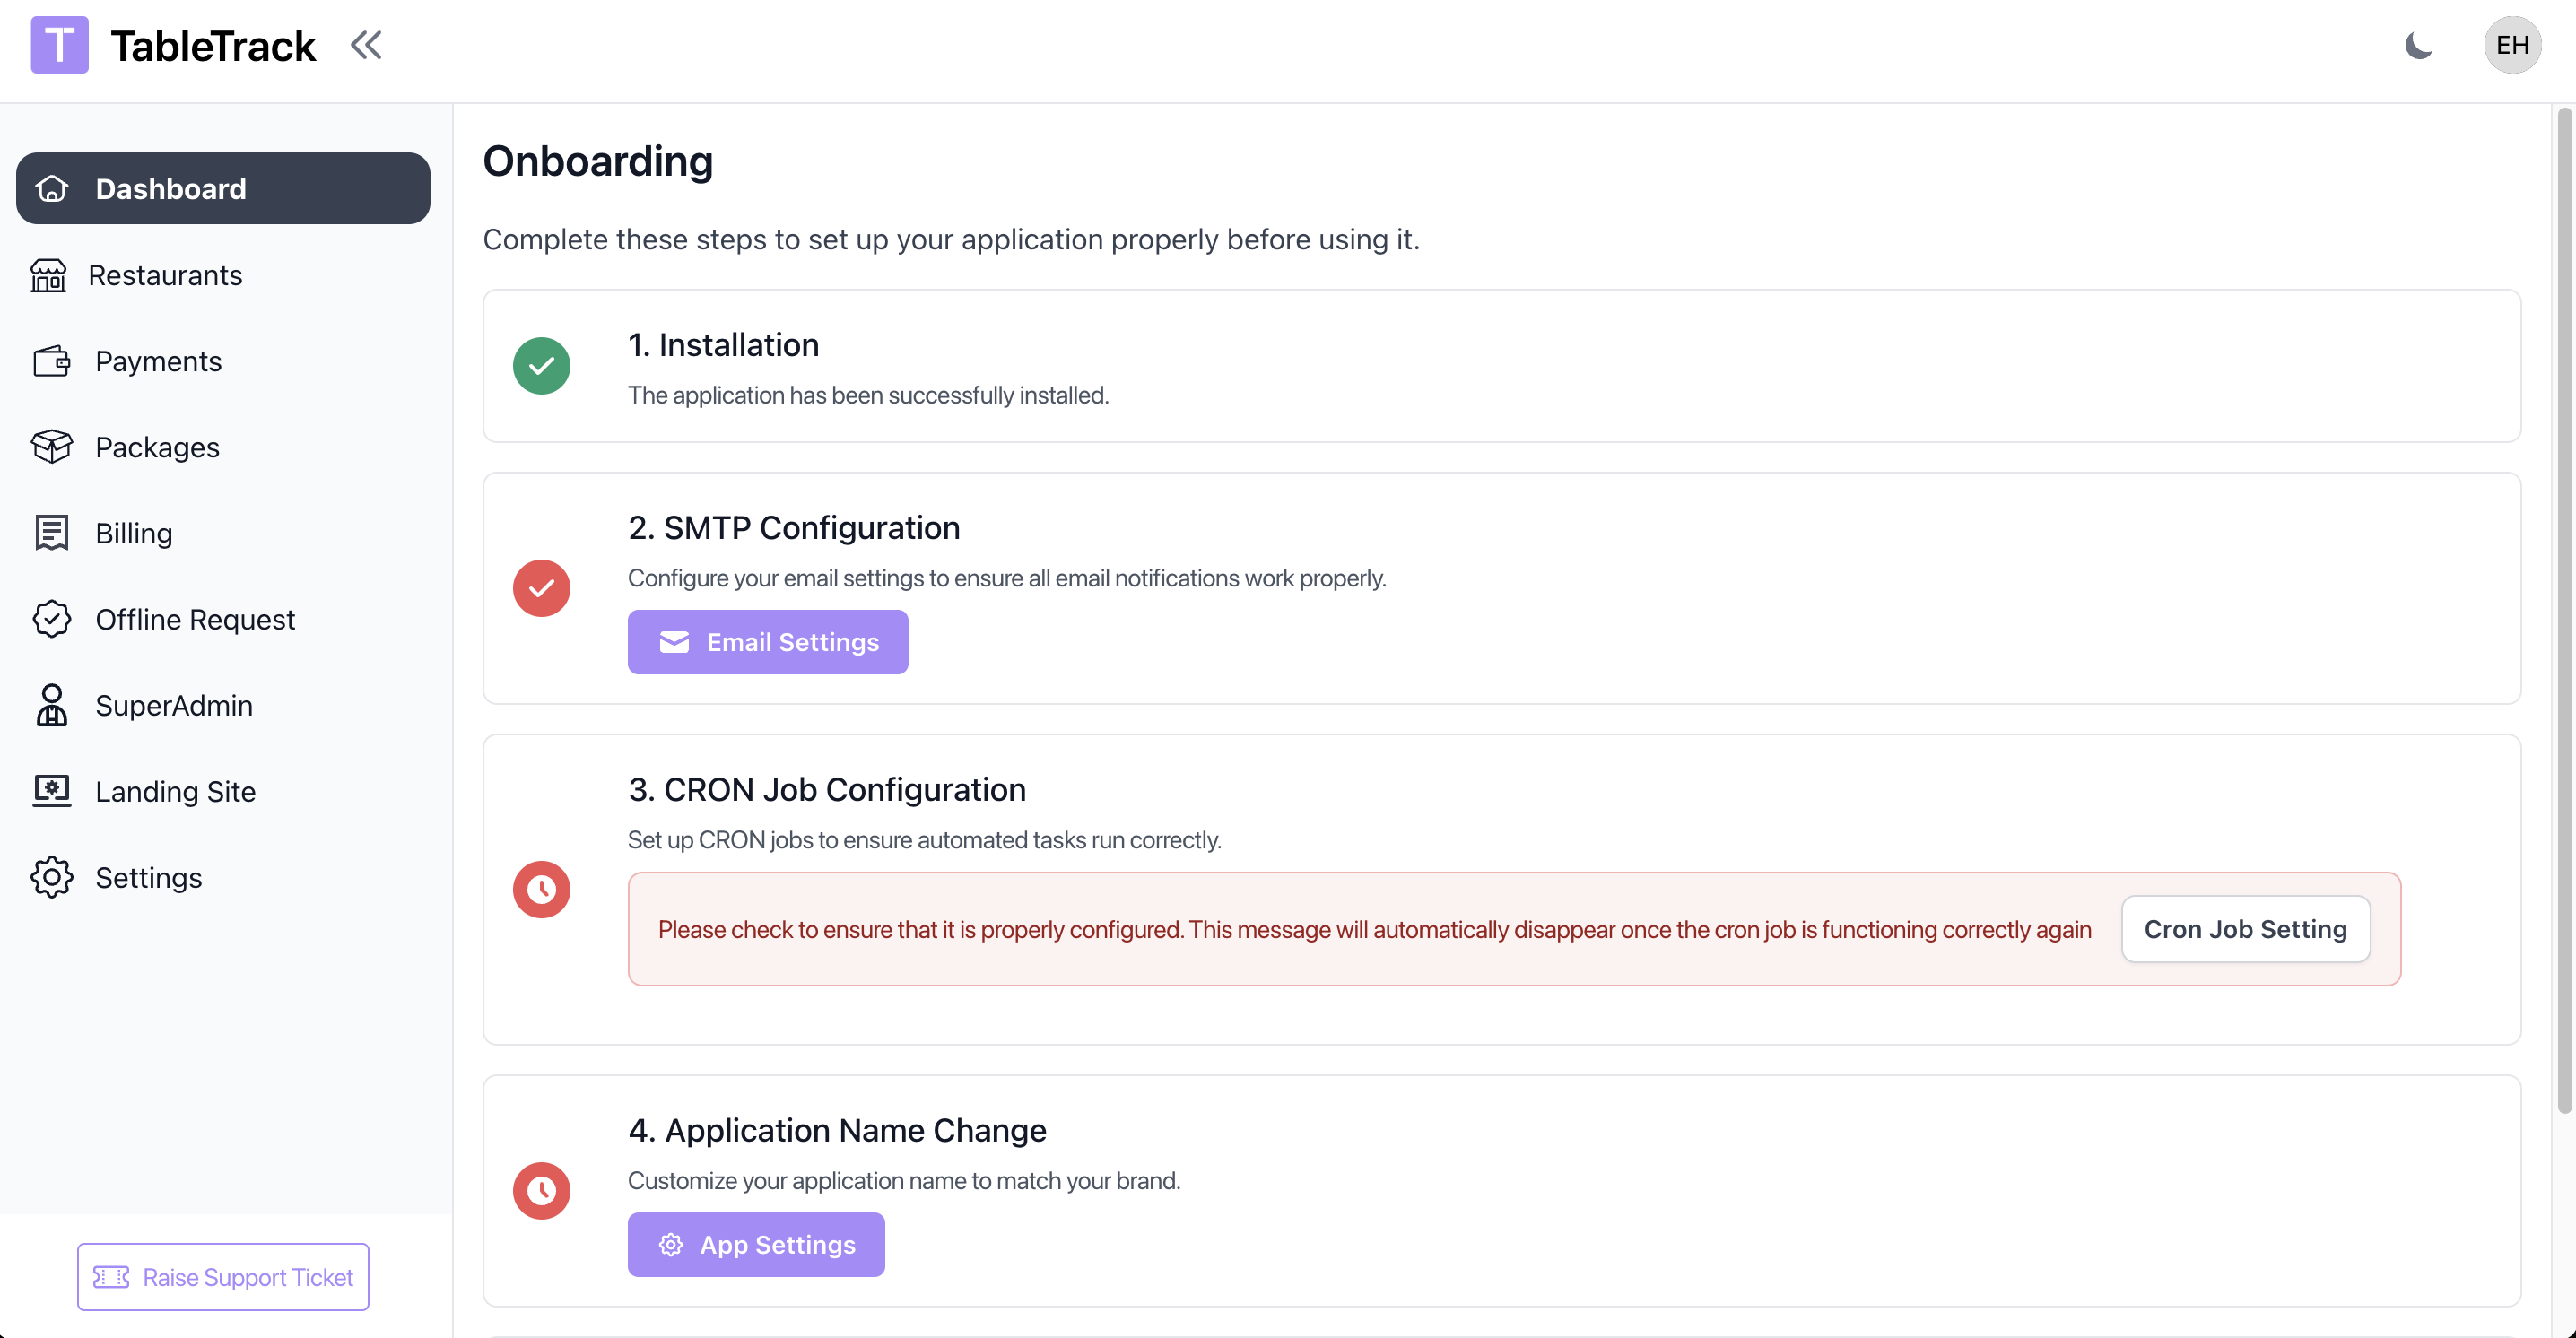The height and width of the screenshot is (1338, 2576).
Task: Click the TableTrack purple T logo
Action: click(59, 45)
